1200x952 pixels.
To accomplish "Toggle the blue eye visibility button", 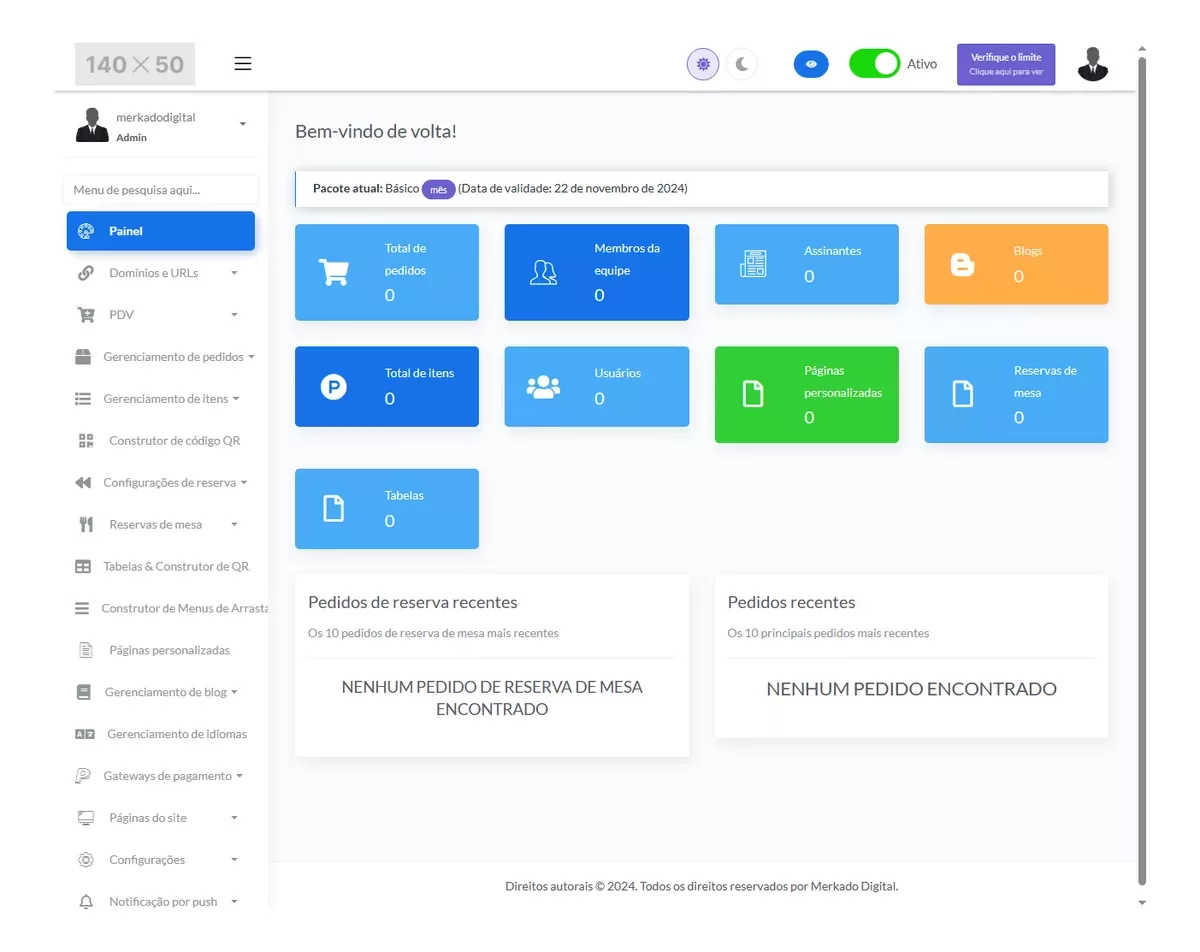I will click(x=811, y=64).
